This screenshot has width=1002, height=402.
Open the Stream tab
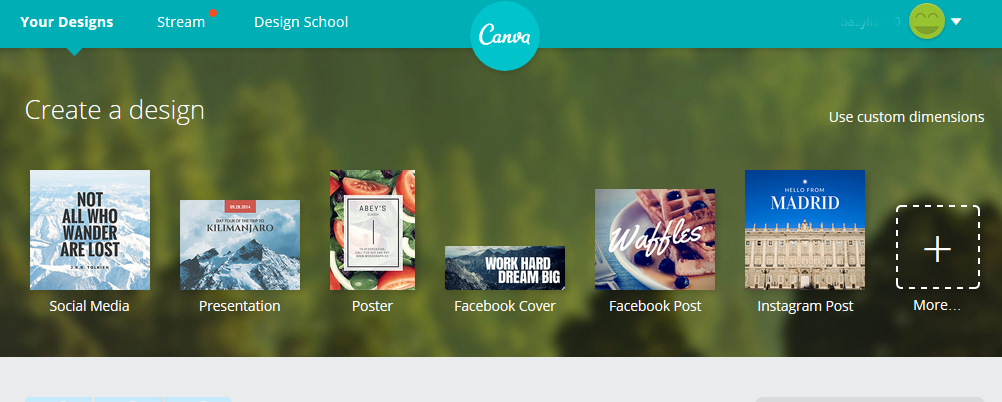[181, 22]
